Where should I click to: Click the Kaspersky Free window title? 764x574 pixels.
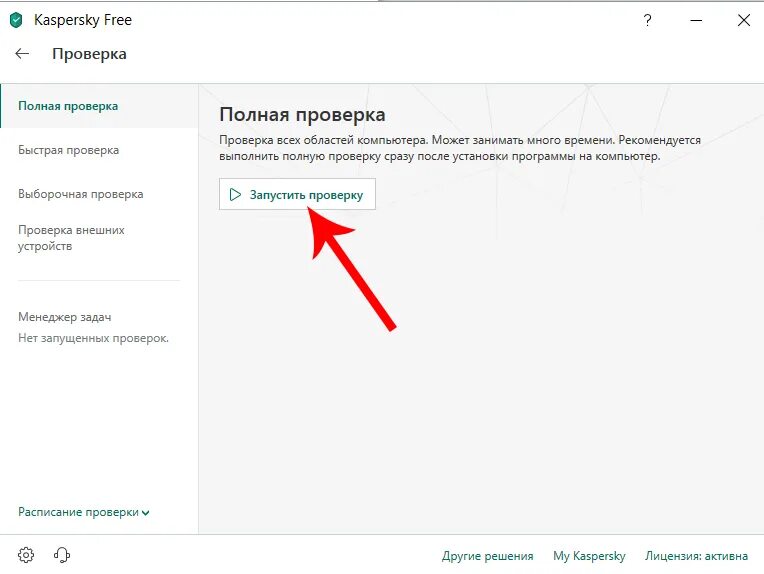(x=83, y=20)
